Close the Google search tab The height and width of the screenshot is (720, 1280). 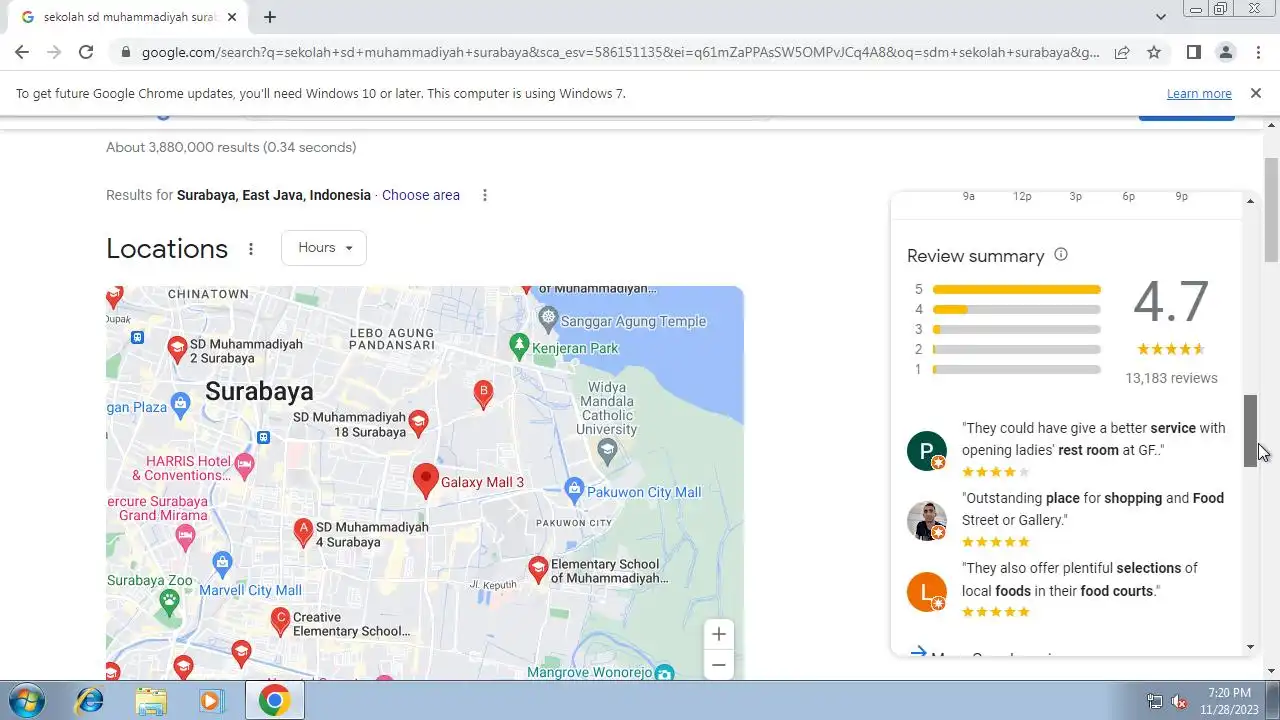[232, 17]
